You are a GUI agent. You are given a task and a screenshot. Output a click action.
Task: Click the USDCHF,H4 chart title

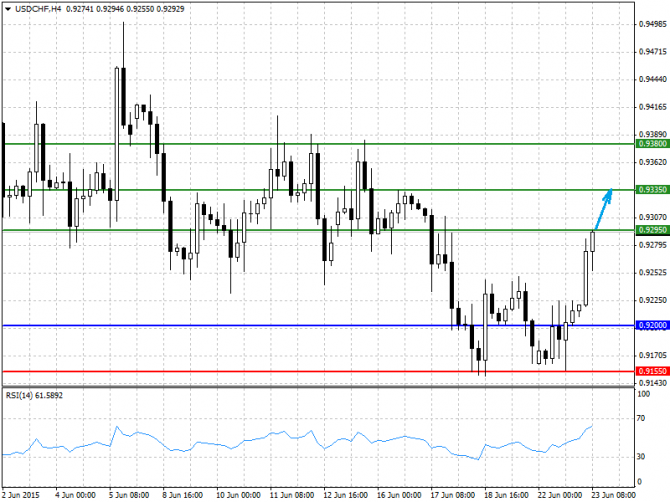(38, 9)
